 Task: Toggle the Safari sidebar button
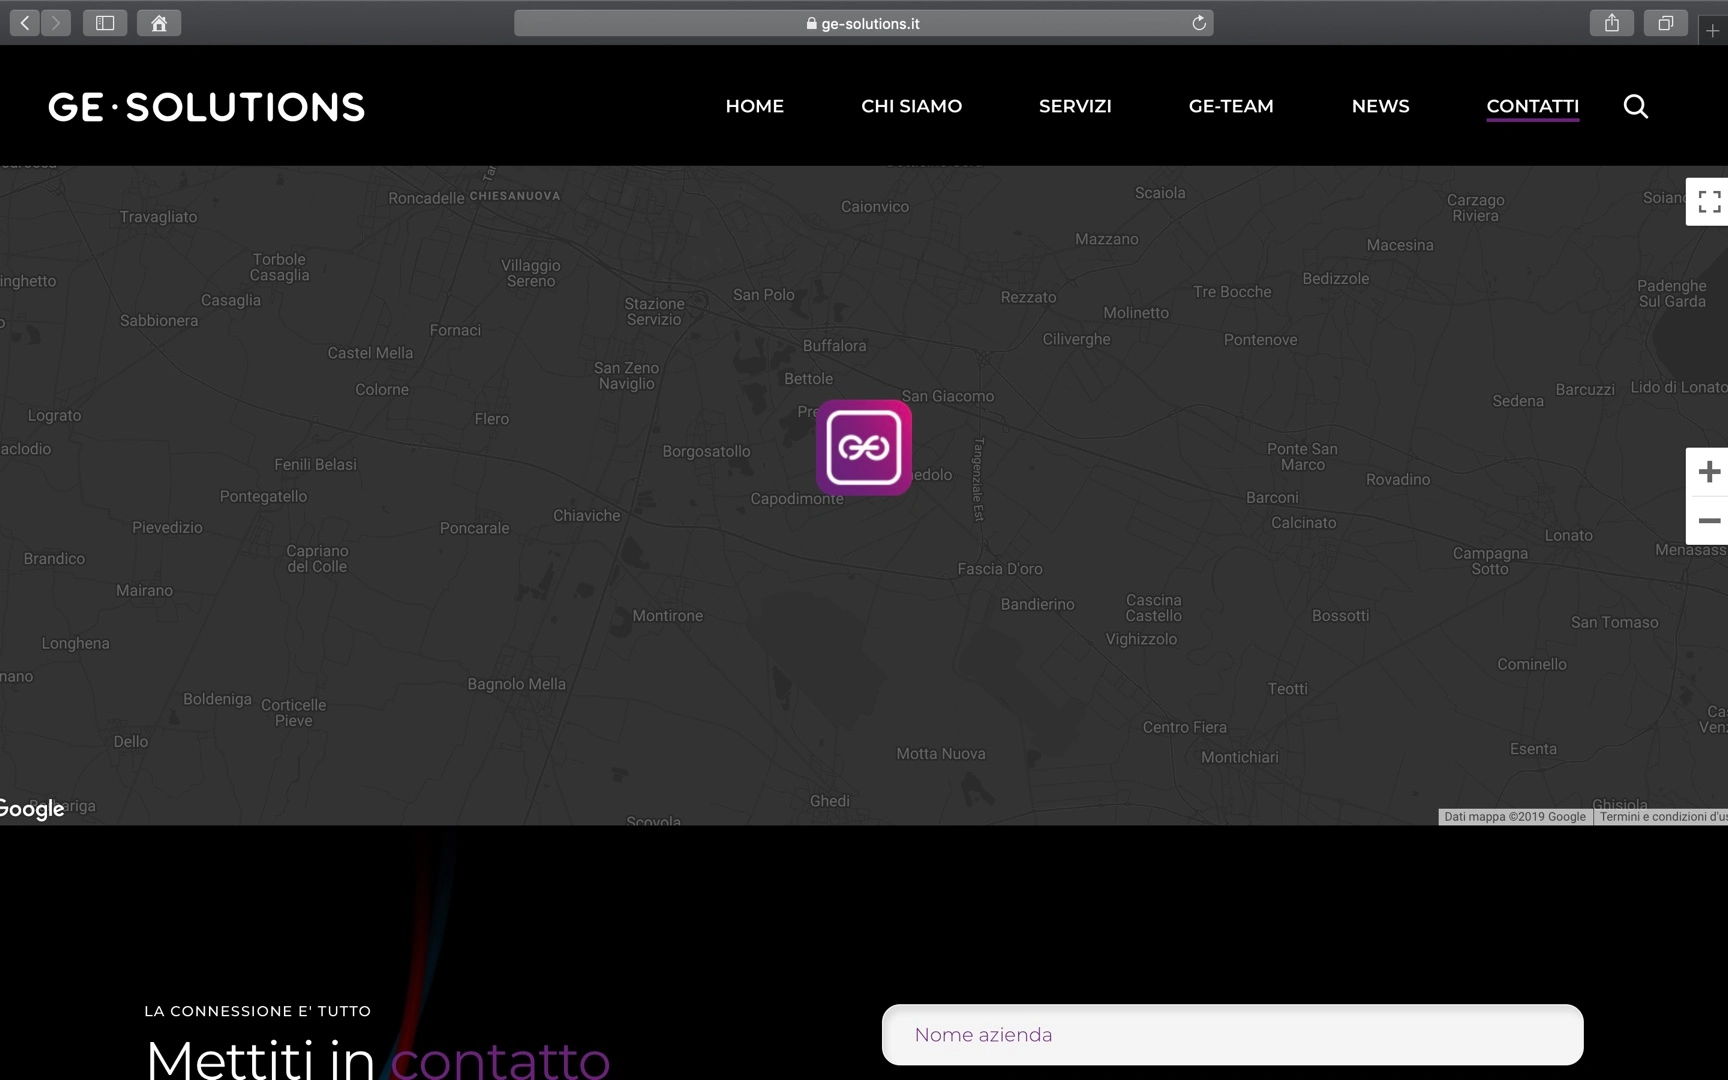pos(105,23)
